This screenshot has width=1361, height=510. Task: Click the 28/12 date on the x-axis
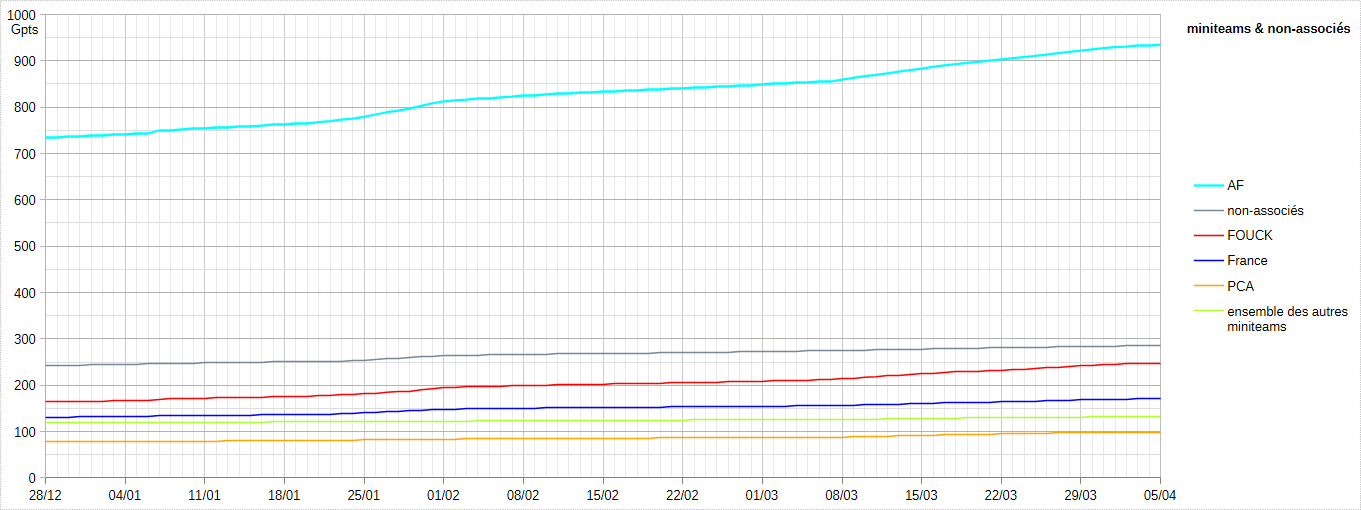(45, 495)
